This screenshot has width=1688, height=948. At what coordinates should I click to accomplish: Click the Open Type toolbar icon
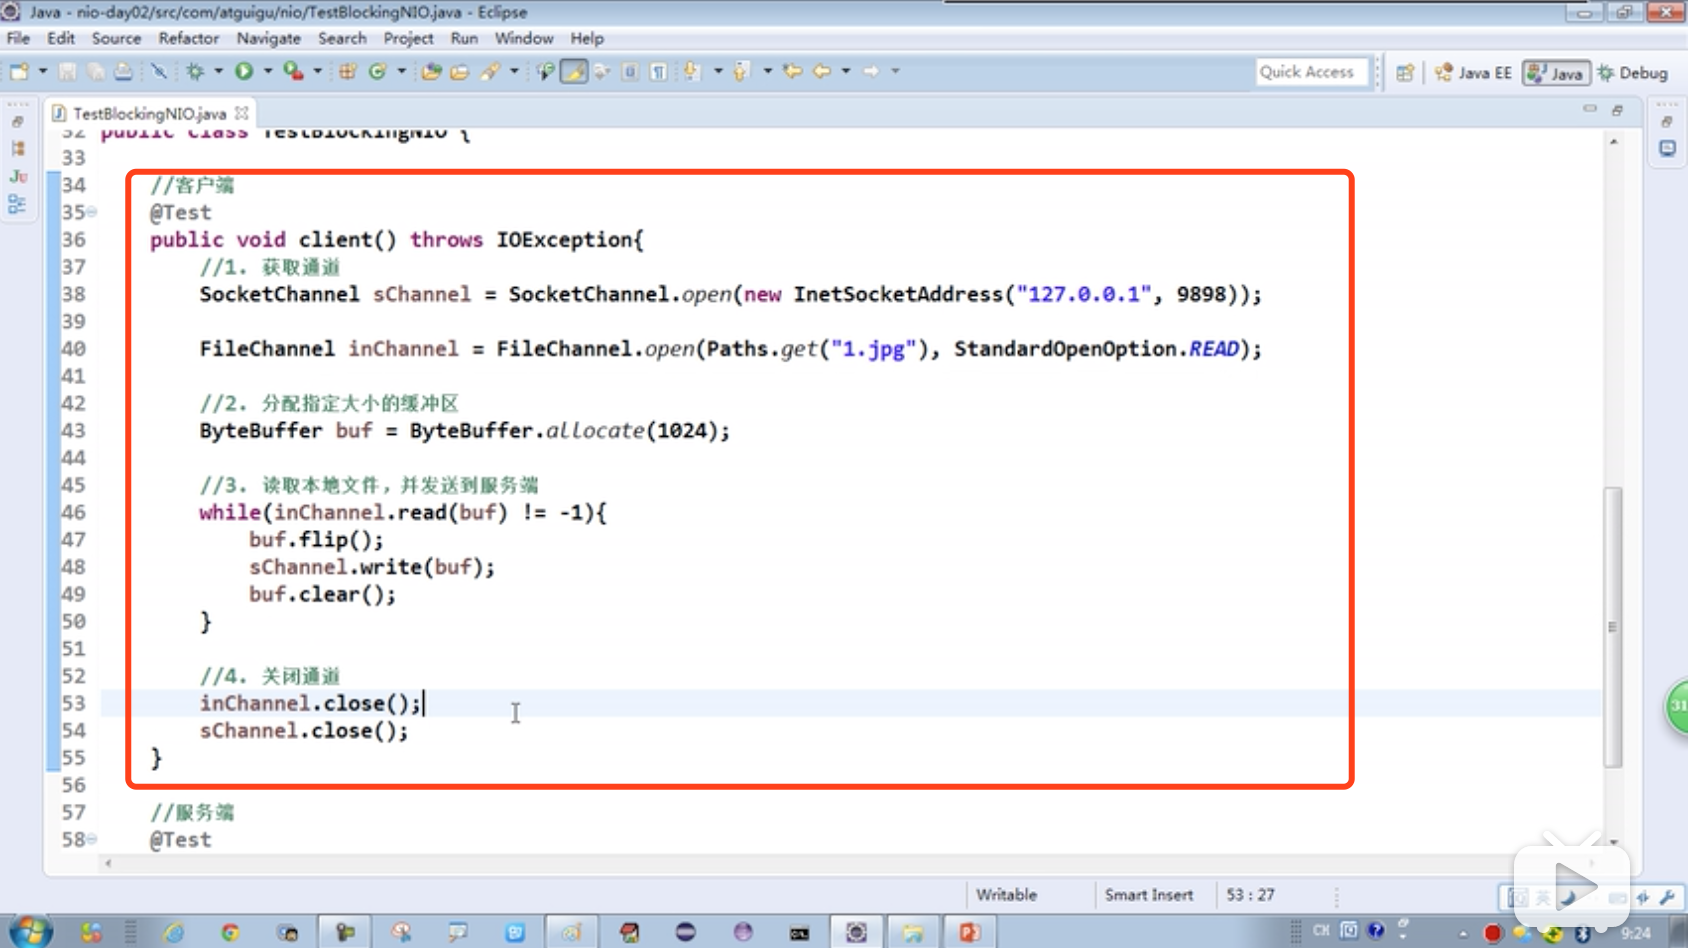[x=431, y=71]
